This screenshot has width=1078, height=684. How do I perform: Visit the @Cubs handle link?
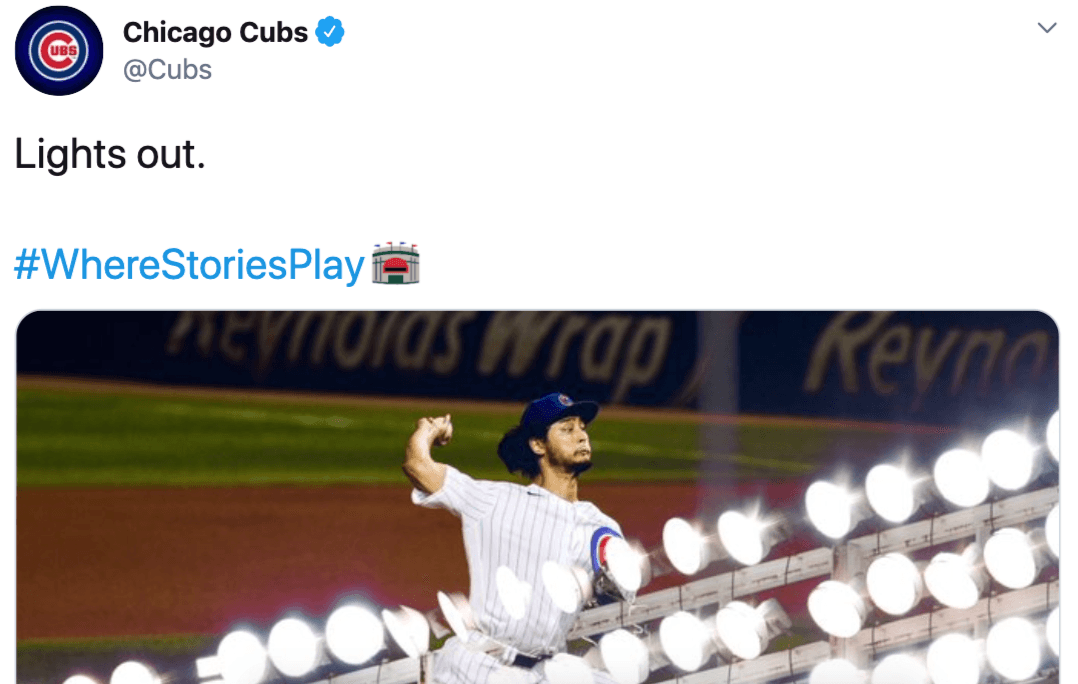click(167, 70)
